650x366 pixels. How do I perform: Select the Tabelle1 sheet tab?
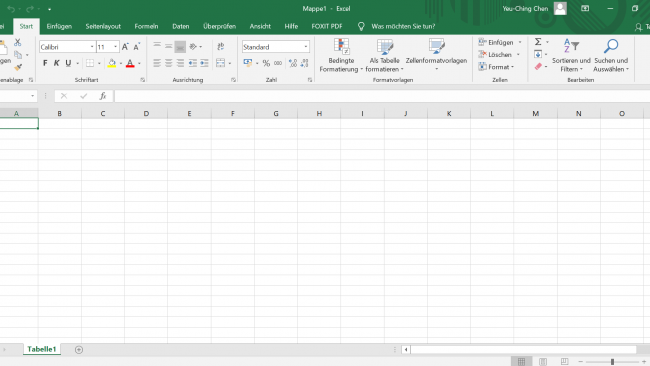(41, 349)
